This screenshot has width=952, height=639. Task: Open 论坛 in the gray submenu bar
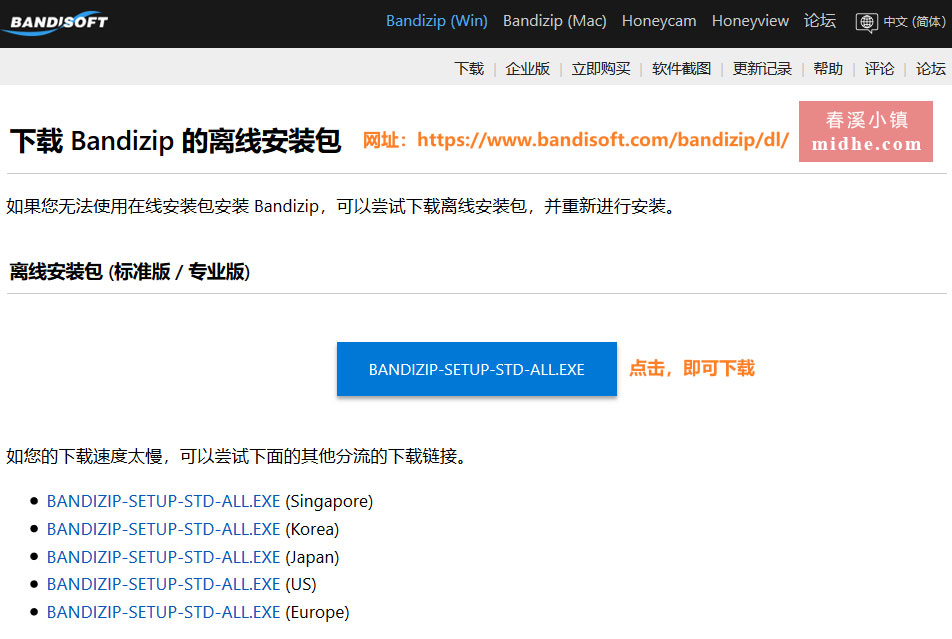(931, 69)
